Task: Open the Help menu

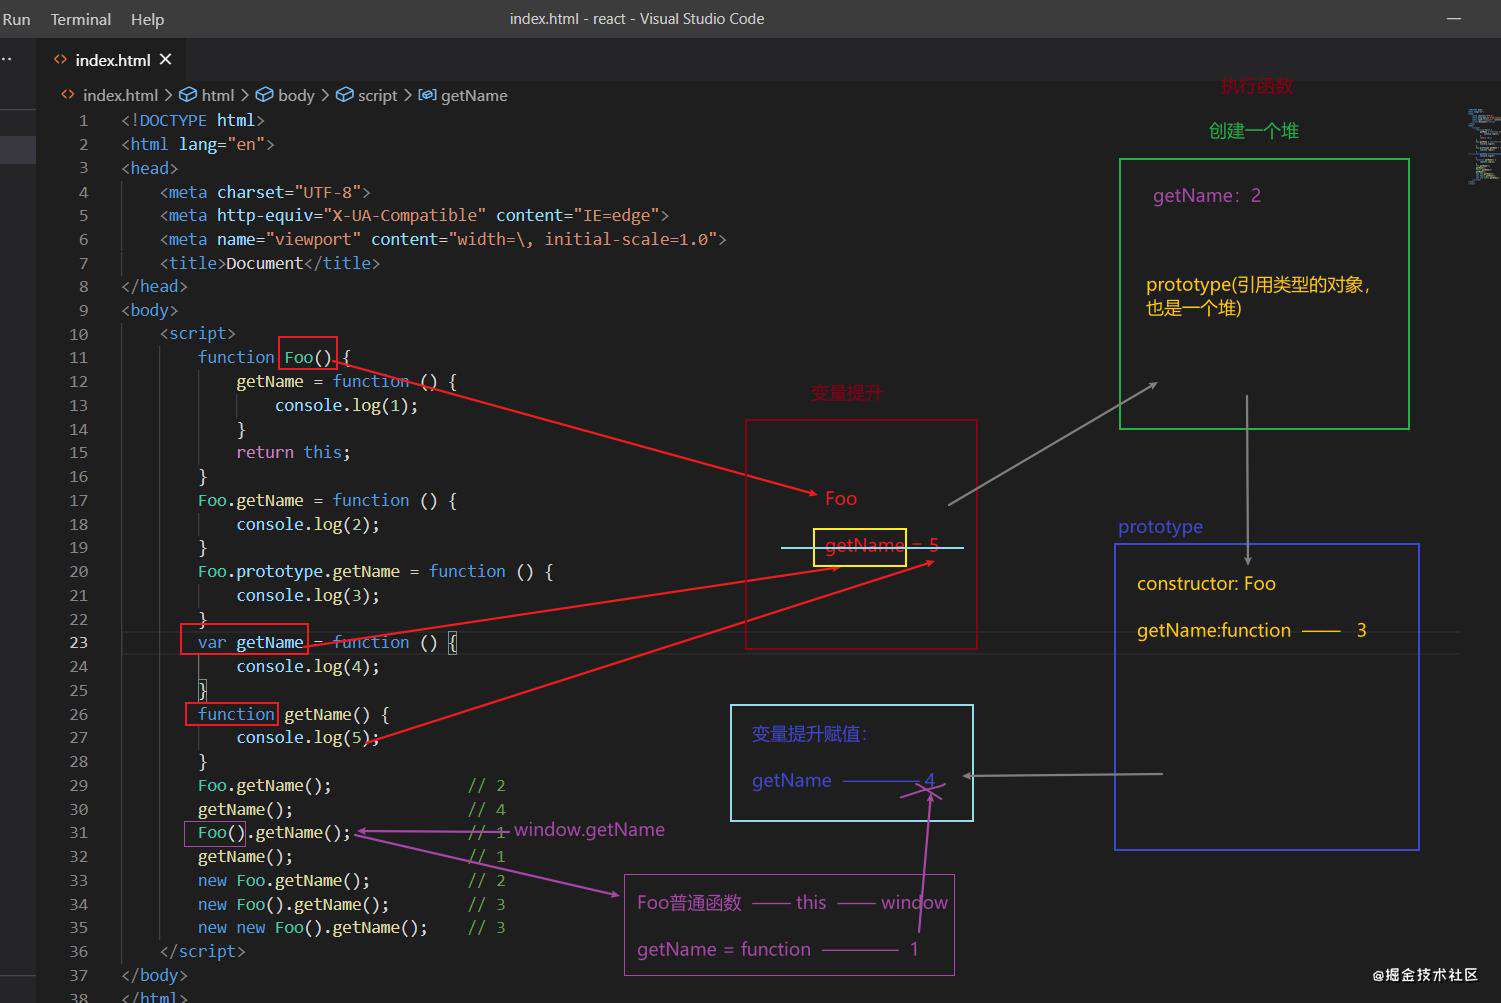Action: pyautogui.click(x=147, y=19)
